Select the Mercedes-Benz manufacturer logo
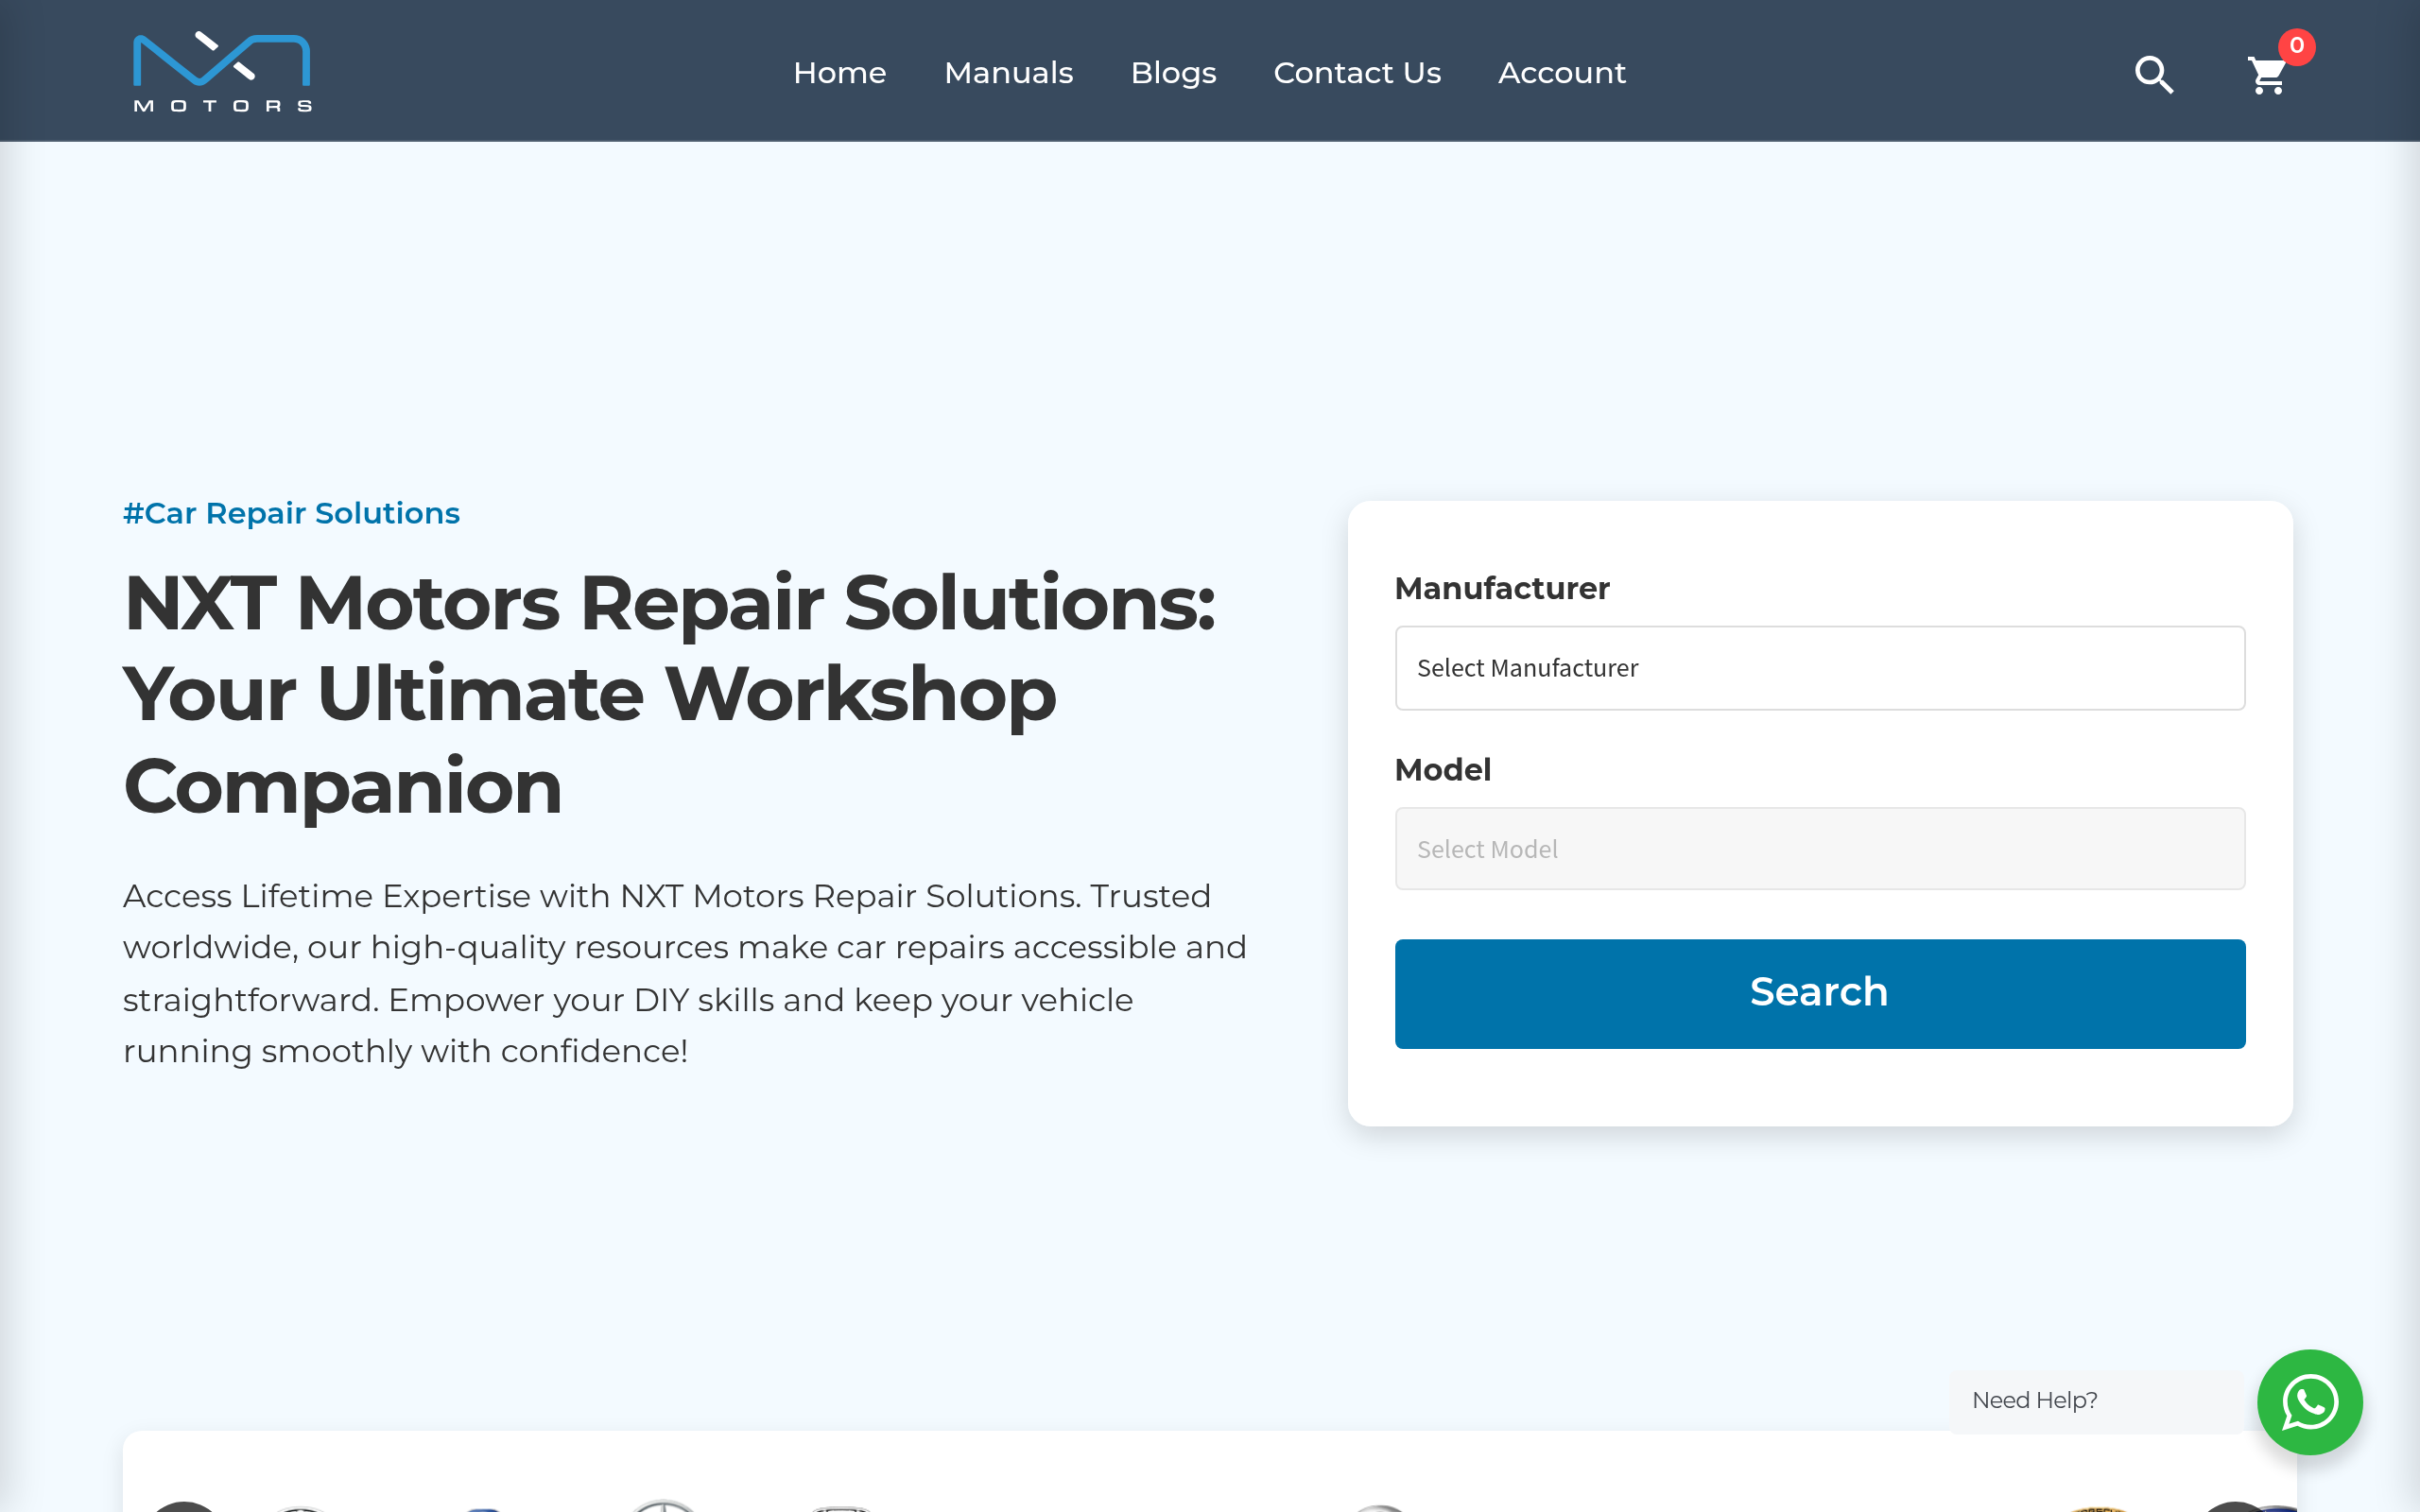Screen dimensions: 2420x1512 point(665,1508)
